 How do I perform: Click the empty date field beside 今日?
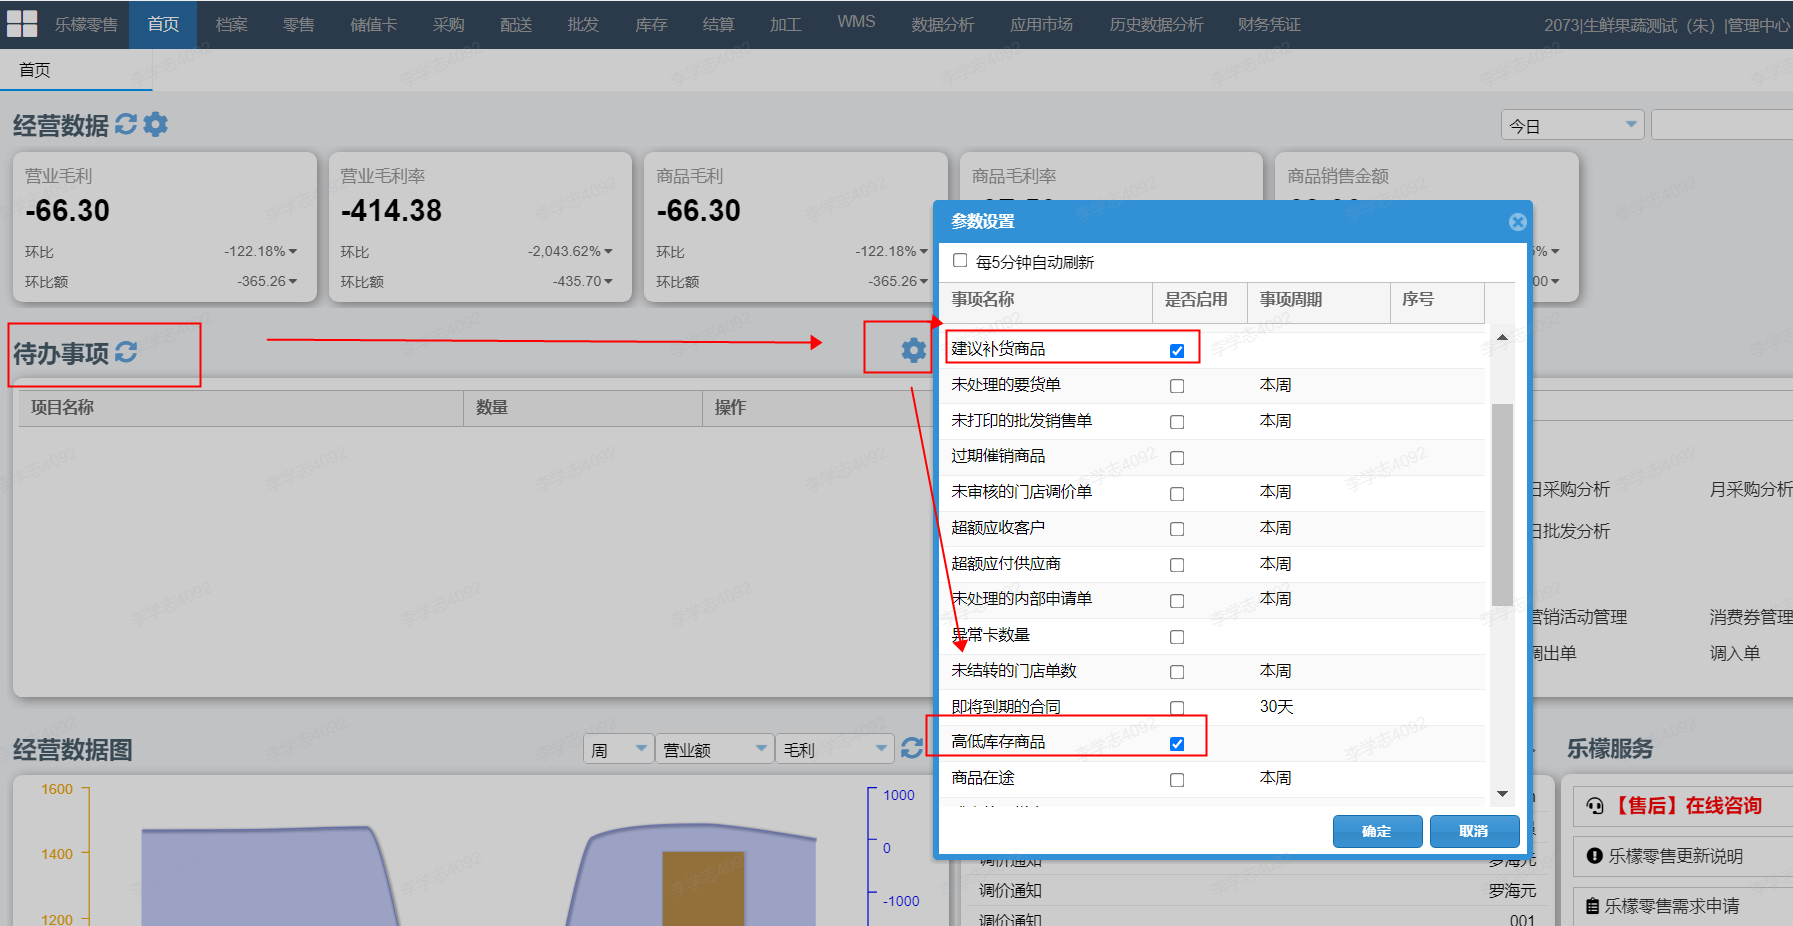pos(1722,125)
